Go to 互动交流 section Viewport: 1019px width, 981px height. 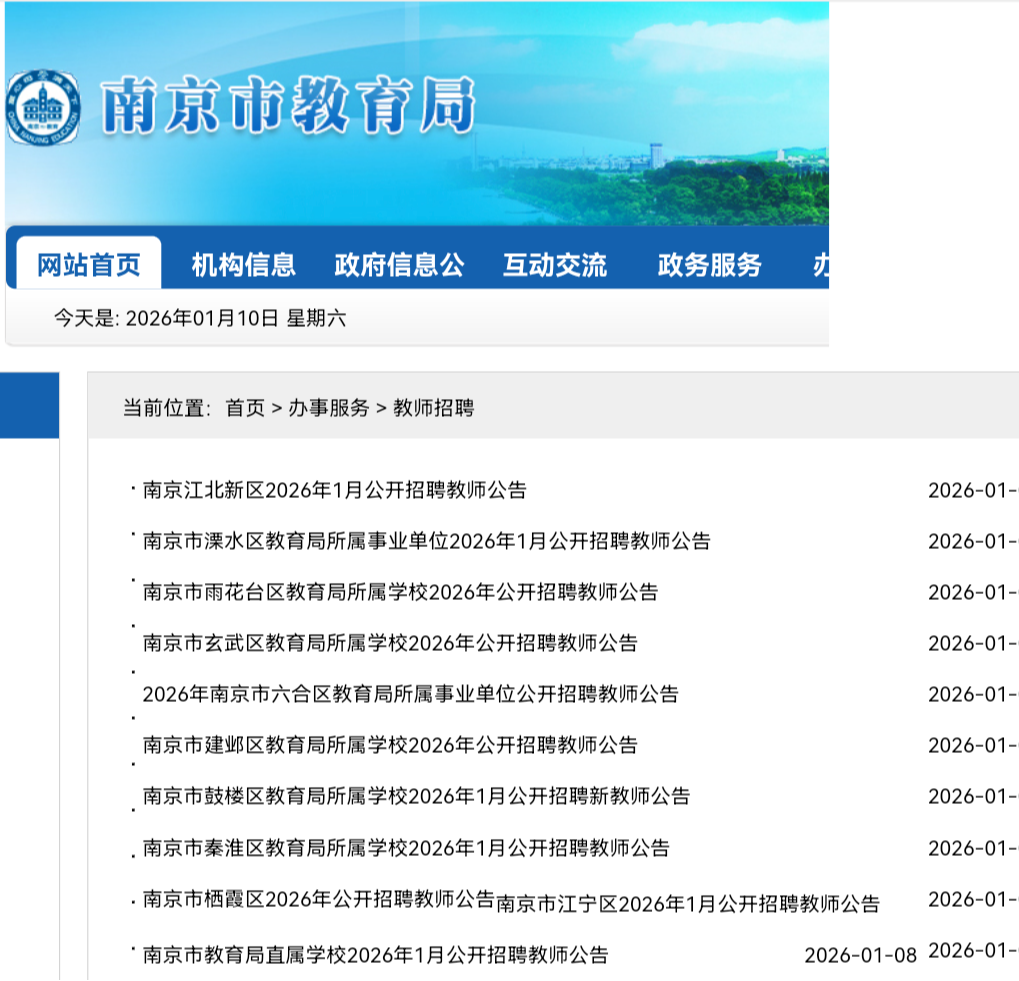click(x=554, y=265)
